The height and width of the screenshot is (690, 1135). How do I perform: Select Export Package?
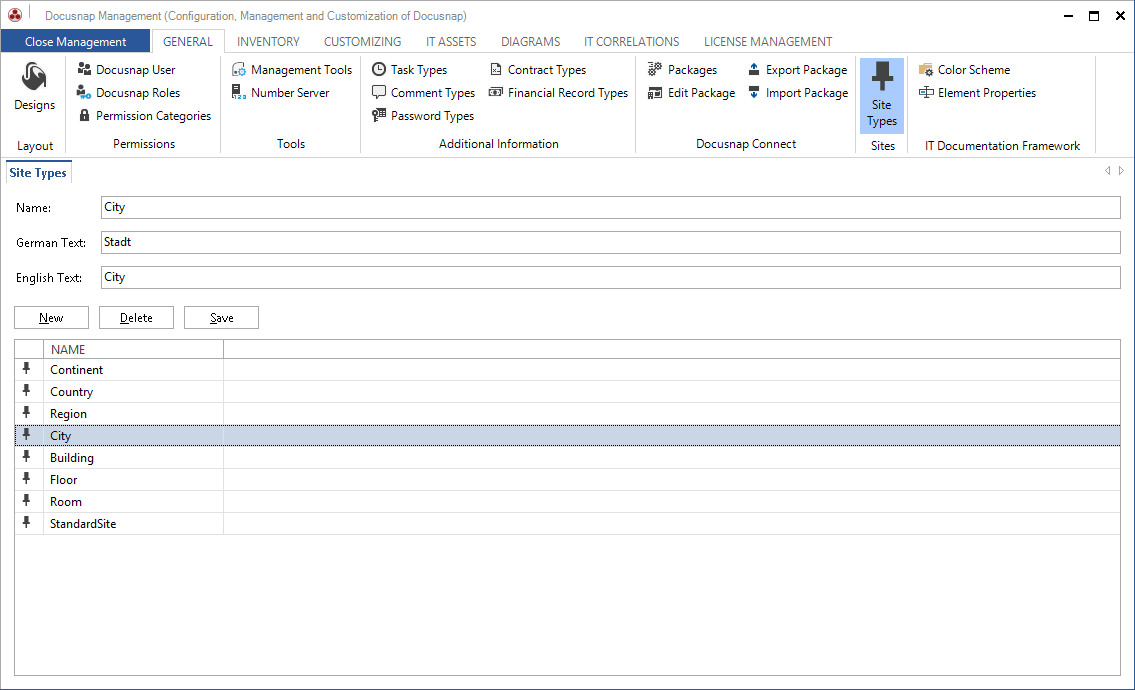point(797,70)
